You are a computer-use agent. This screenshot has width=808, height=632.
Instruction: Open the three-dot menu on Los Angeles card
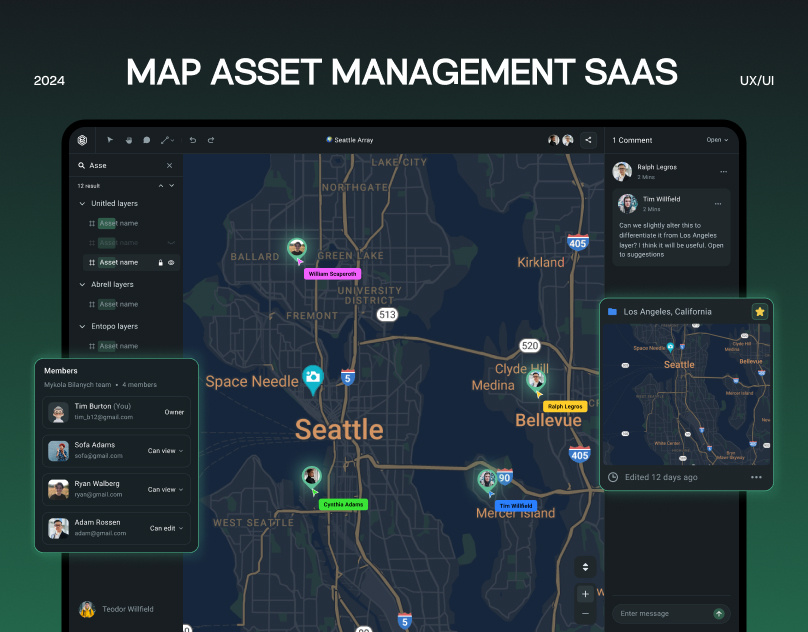tap(757, 477)
